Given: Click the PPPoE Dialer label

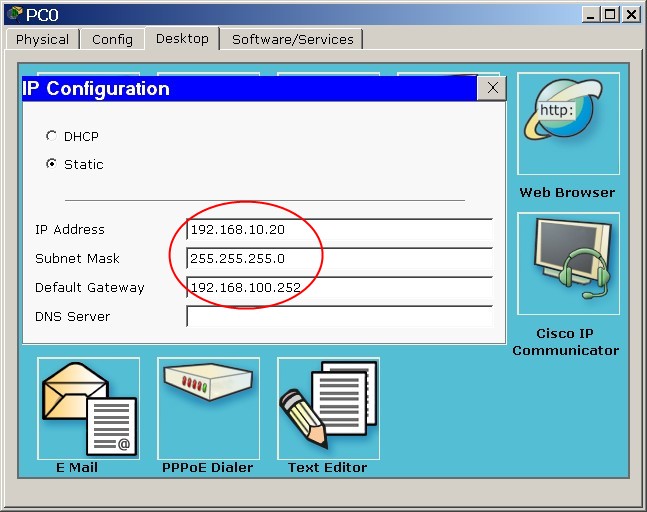Looking at the screenshot, I should (208, 467).
